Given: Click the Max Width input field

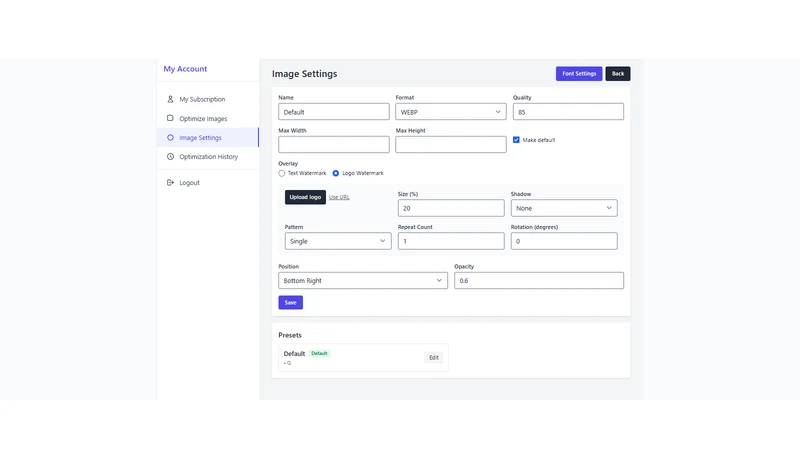Looking at the screenshot, I should (334, 144).
